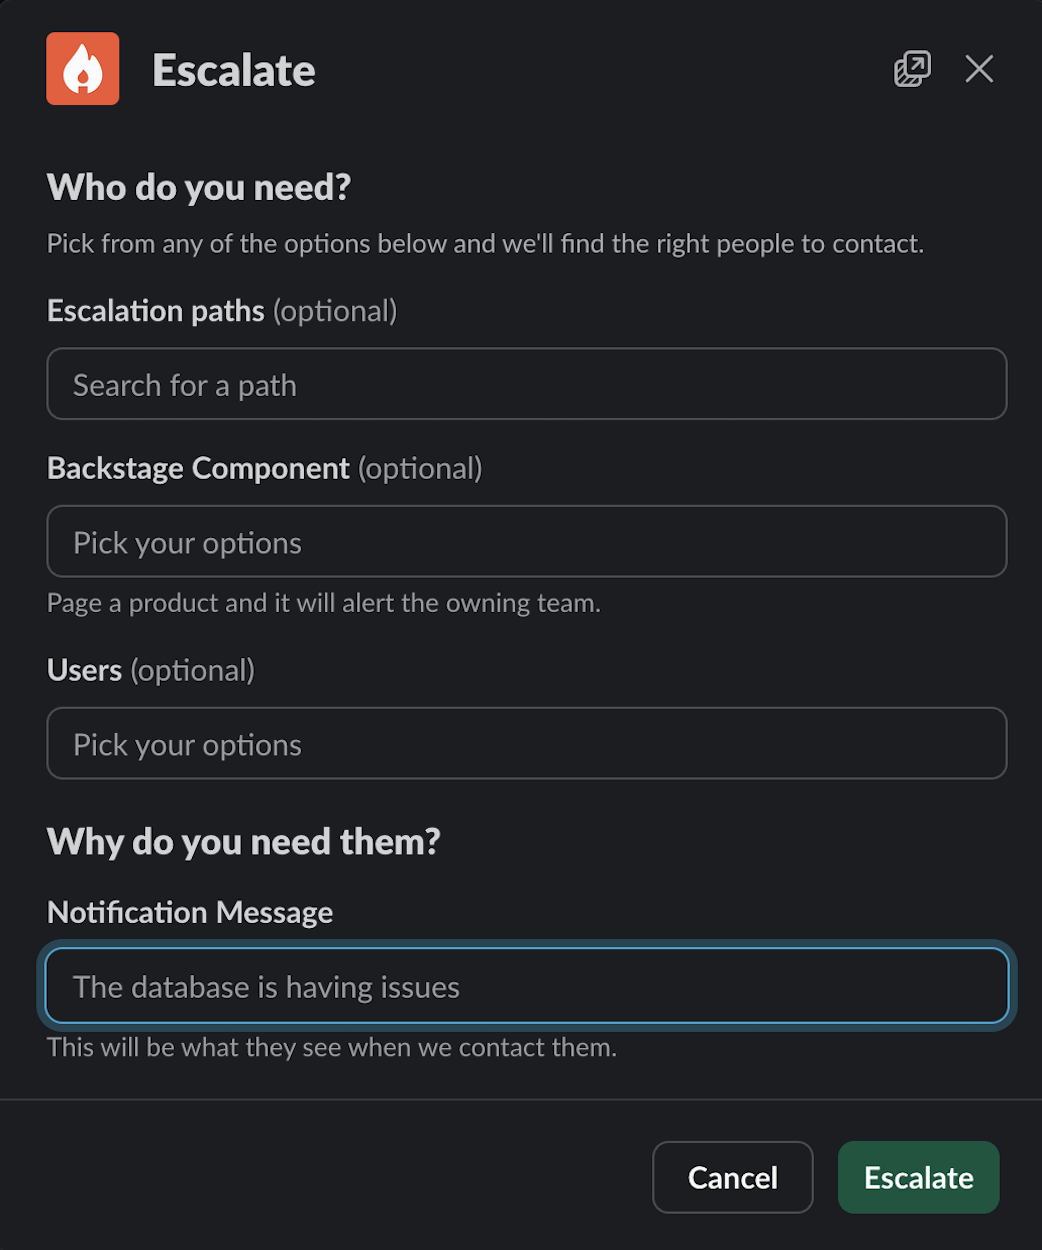Image resolution: width=1042 pixels, height=1250 pixels.
Task: Click the "This will be what they see" hint
Action: (x=332, y=1047)
